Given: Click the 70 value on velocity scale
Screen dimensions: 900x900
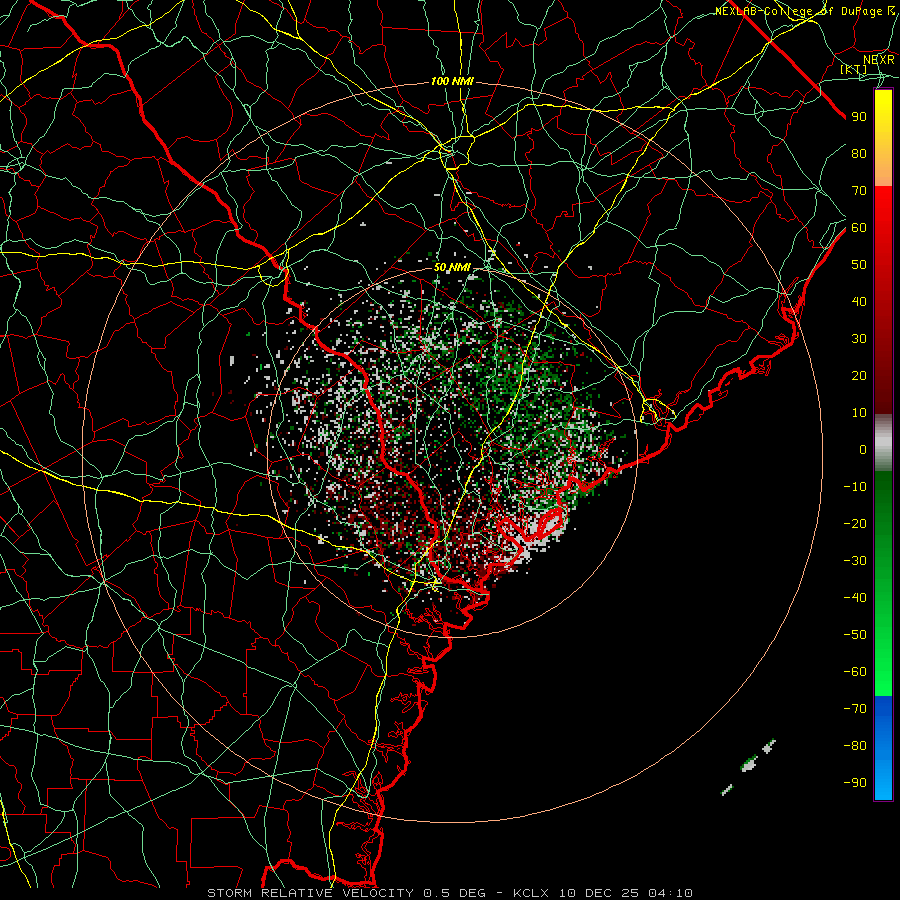Looking at the screenshot, I should point(859,191).
